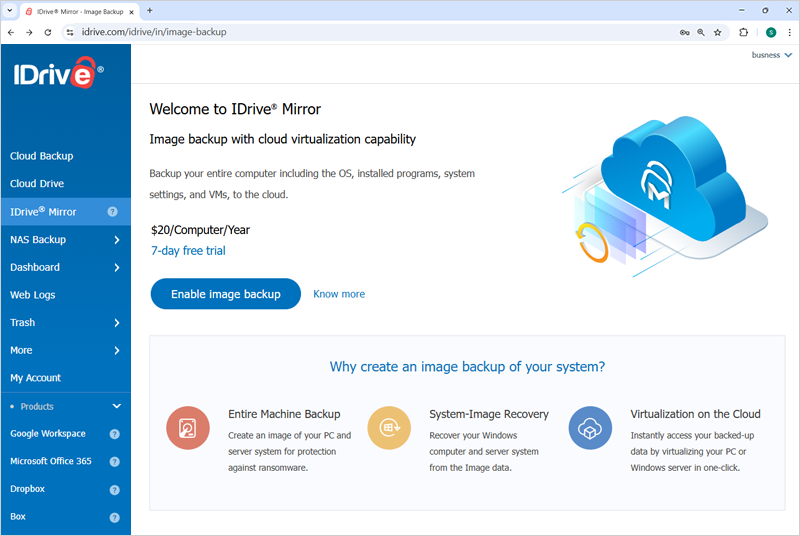This screenshot has height=536, width=800.
Task: Open the business account dropdown
Action: (771, 55)
